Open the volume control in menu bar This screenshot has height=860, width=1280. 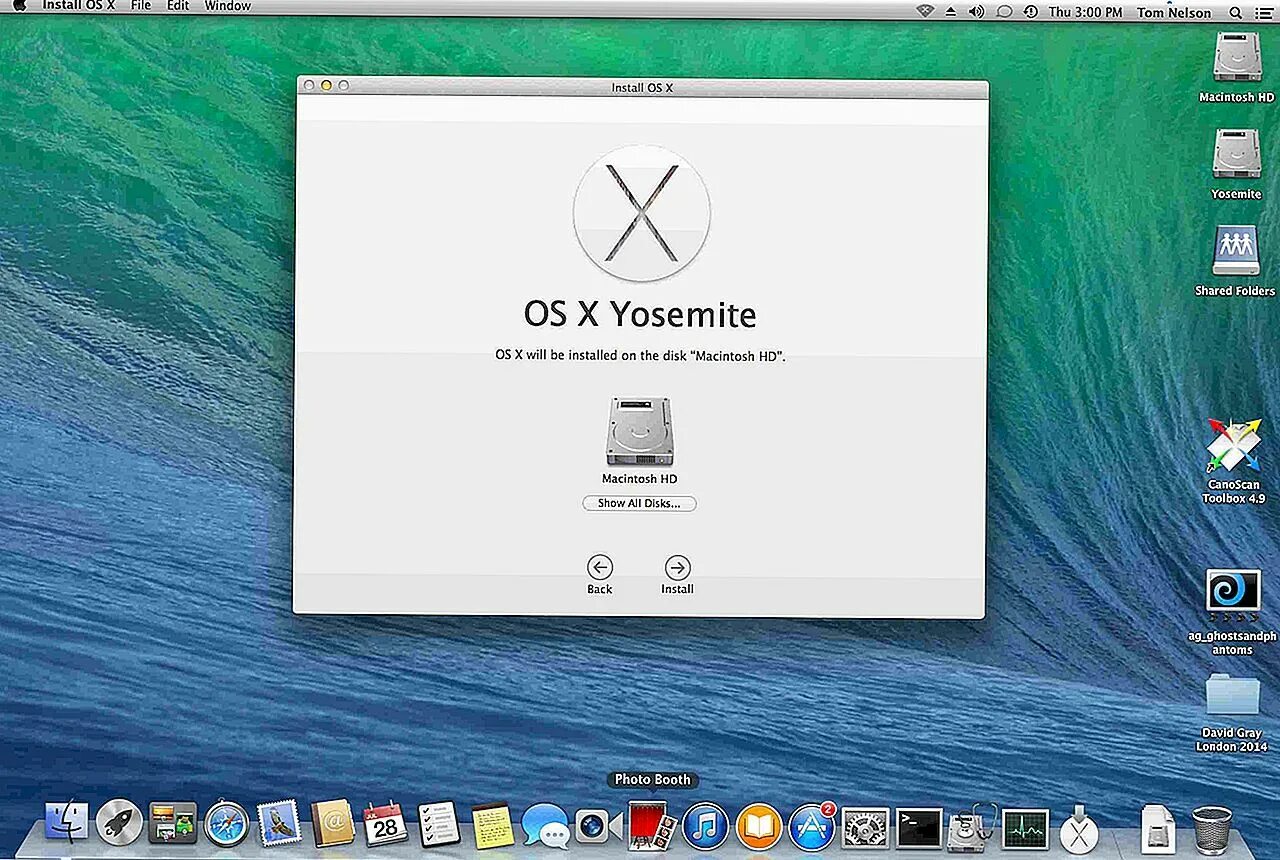tap(977, 12)
